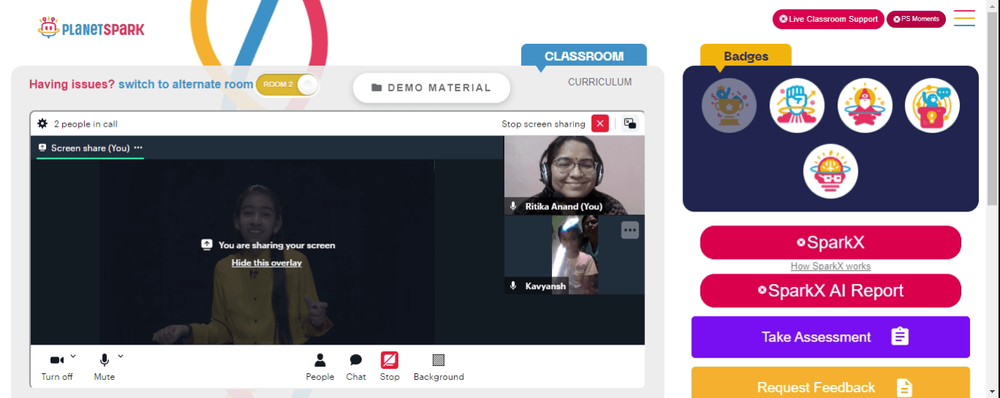
Task: Switch to picture-in-picture layout icon
Action: tap(630, 124)
